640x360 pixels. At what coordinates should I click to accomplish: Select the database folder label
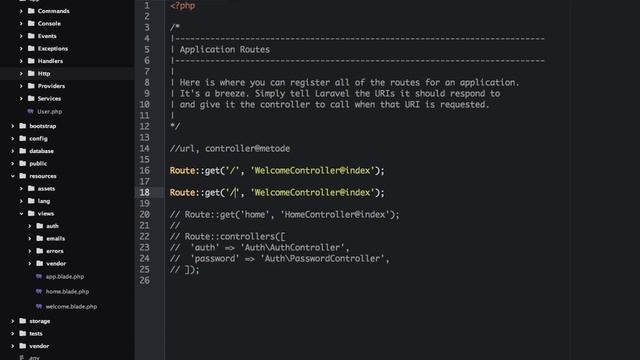41,151
